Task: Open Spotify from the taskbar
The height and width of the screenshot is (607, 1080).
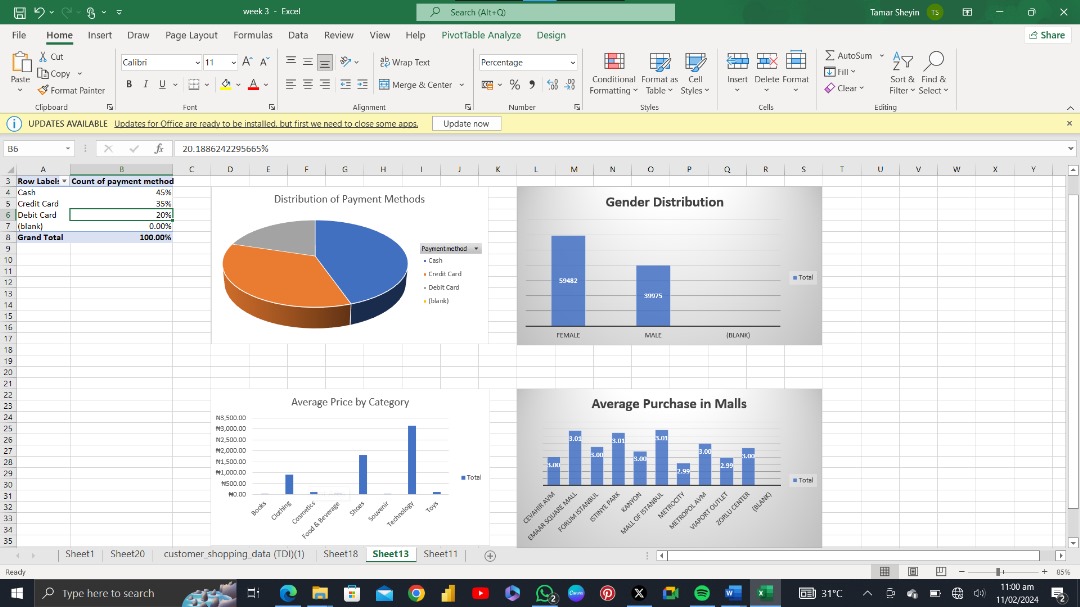Action: tap(702, 593)
